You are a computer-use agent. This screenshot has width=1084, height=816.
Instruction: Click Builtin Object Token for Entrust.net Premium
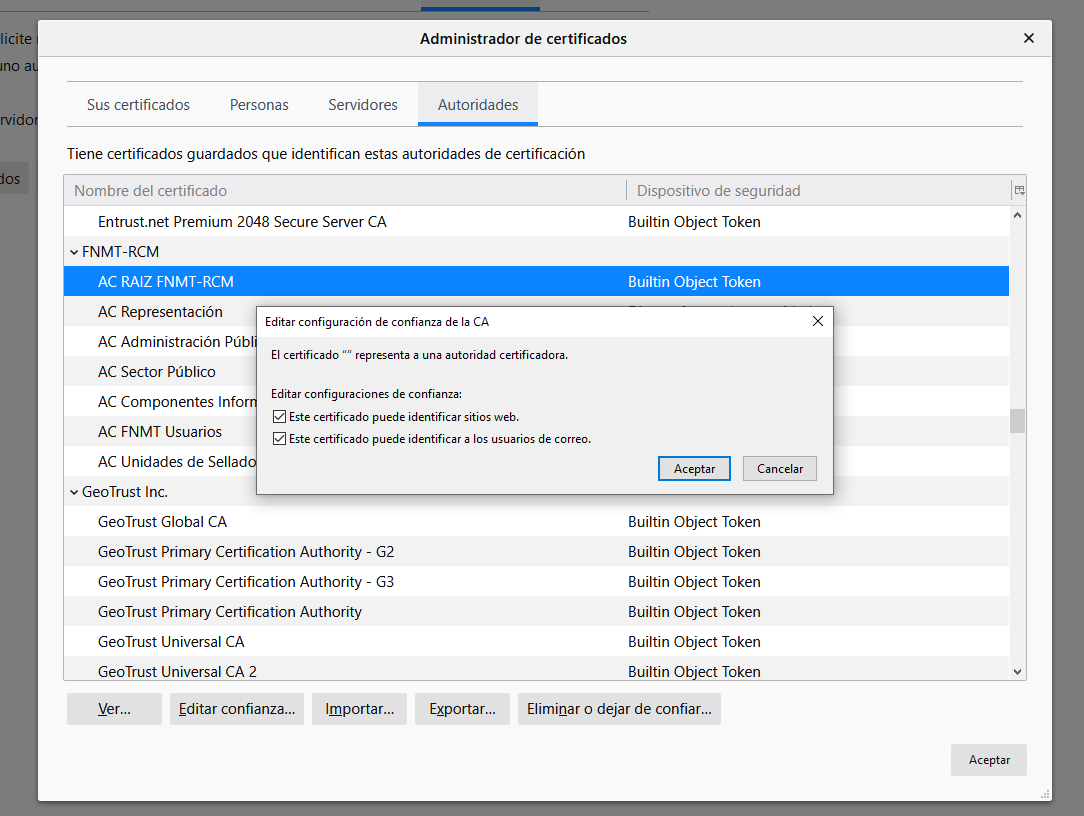pyautogui.click(x=694, y=221)
